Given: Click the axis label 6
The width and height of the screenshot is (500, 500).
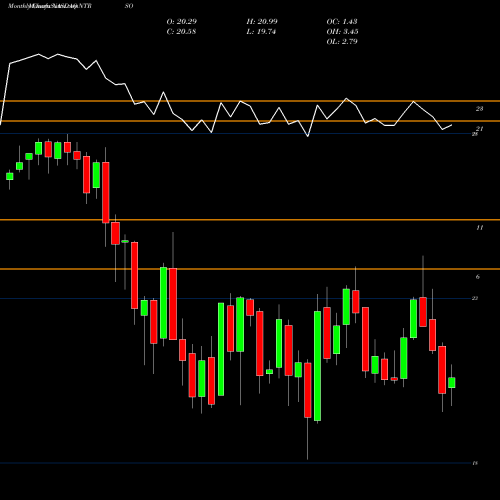Looking at the screenshot, I should 478,277.
